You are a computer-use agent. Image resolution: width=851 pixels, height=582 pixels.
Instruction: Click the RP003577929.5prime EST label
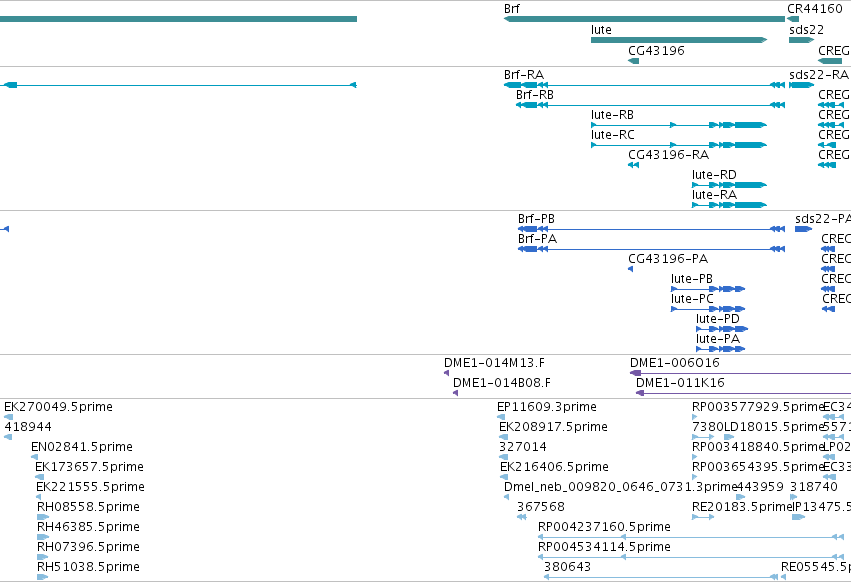click(758, 407)
